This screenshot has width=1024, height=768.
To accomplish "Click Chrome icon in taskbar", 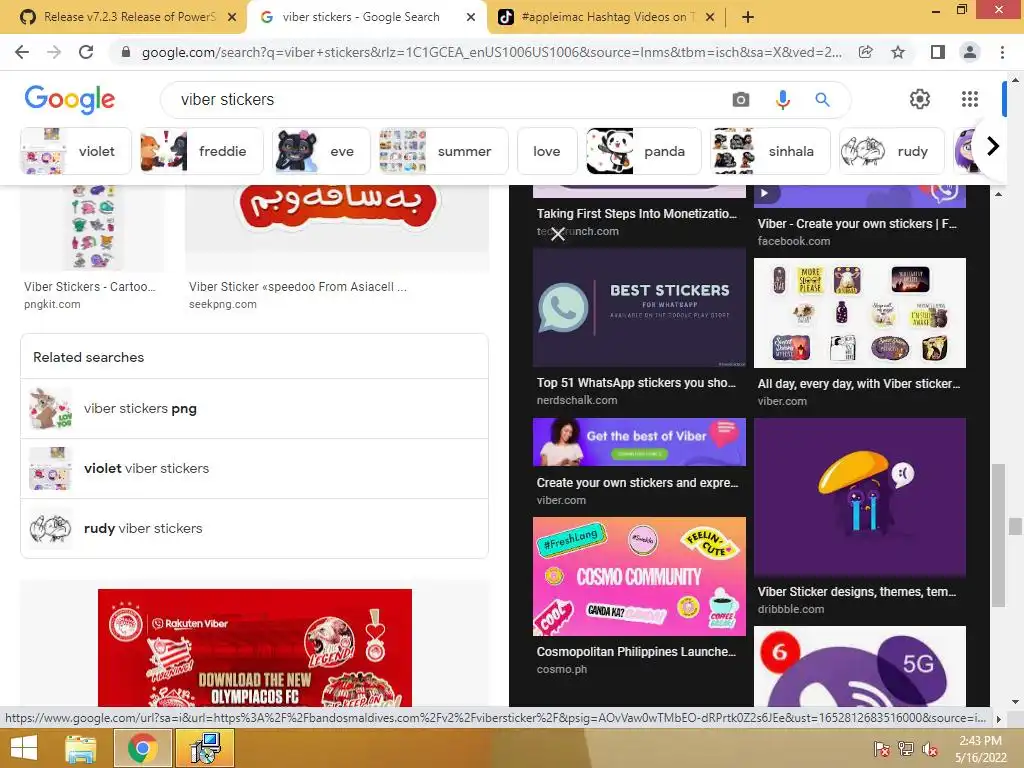I will coord(142,748).
